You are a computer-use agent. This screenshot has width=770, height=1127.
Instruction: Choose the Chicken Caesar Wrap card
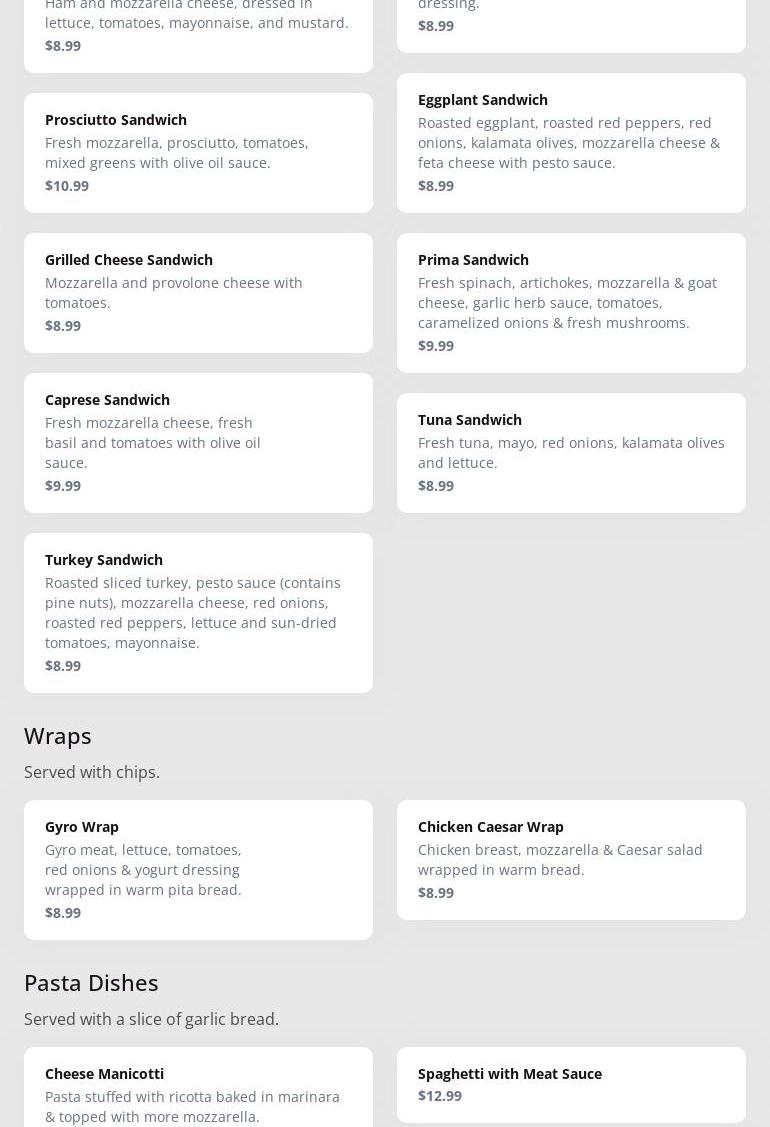(x=571, y=859)
